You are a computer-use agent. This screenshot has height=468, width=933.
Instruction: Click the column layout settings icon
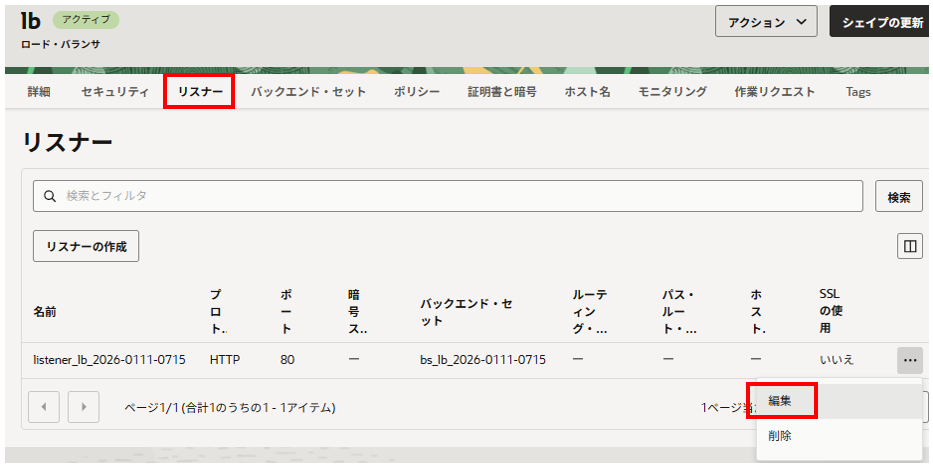[909, 246]
